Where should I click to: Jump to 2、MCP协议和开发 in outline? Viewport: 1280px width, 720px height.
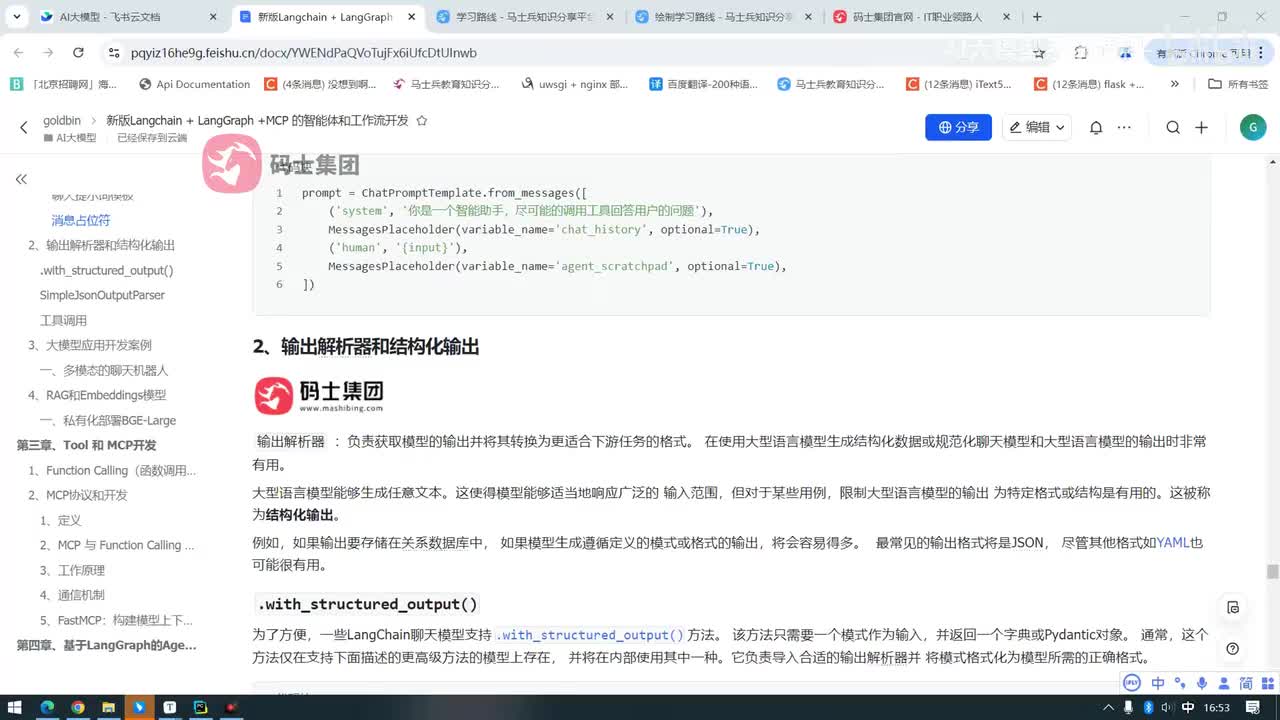click(x=78, y=495)
